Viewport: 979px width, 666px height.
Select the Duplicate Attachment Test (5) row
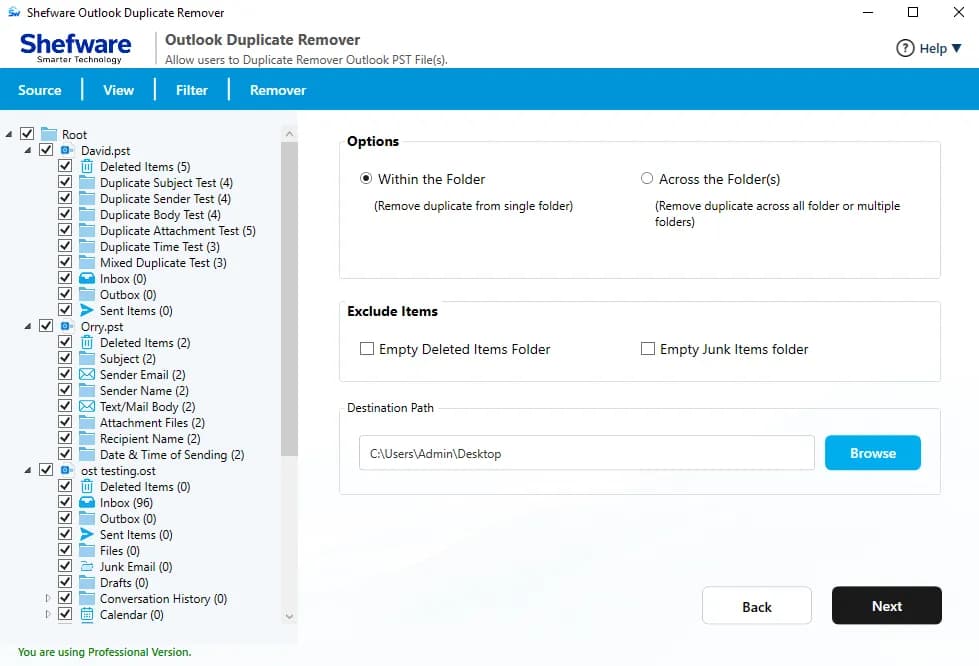tap(177, 230)
